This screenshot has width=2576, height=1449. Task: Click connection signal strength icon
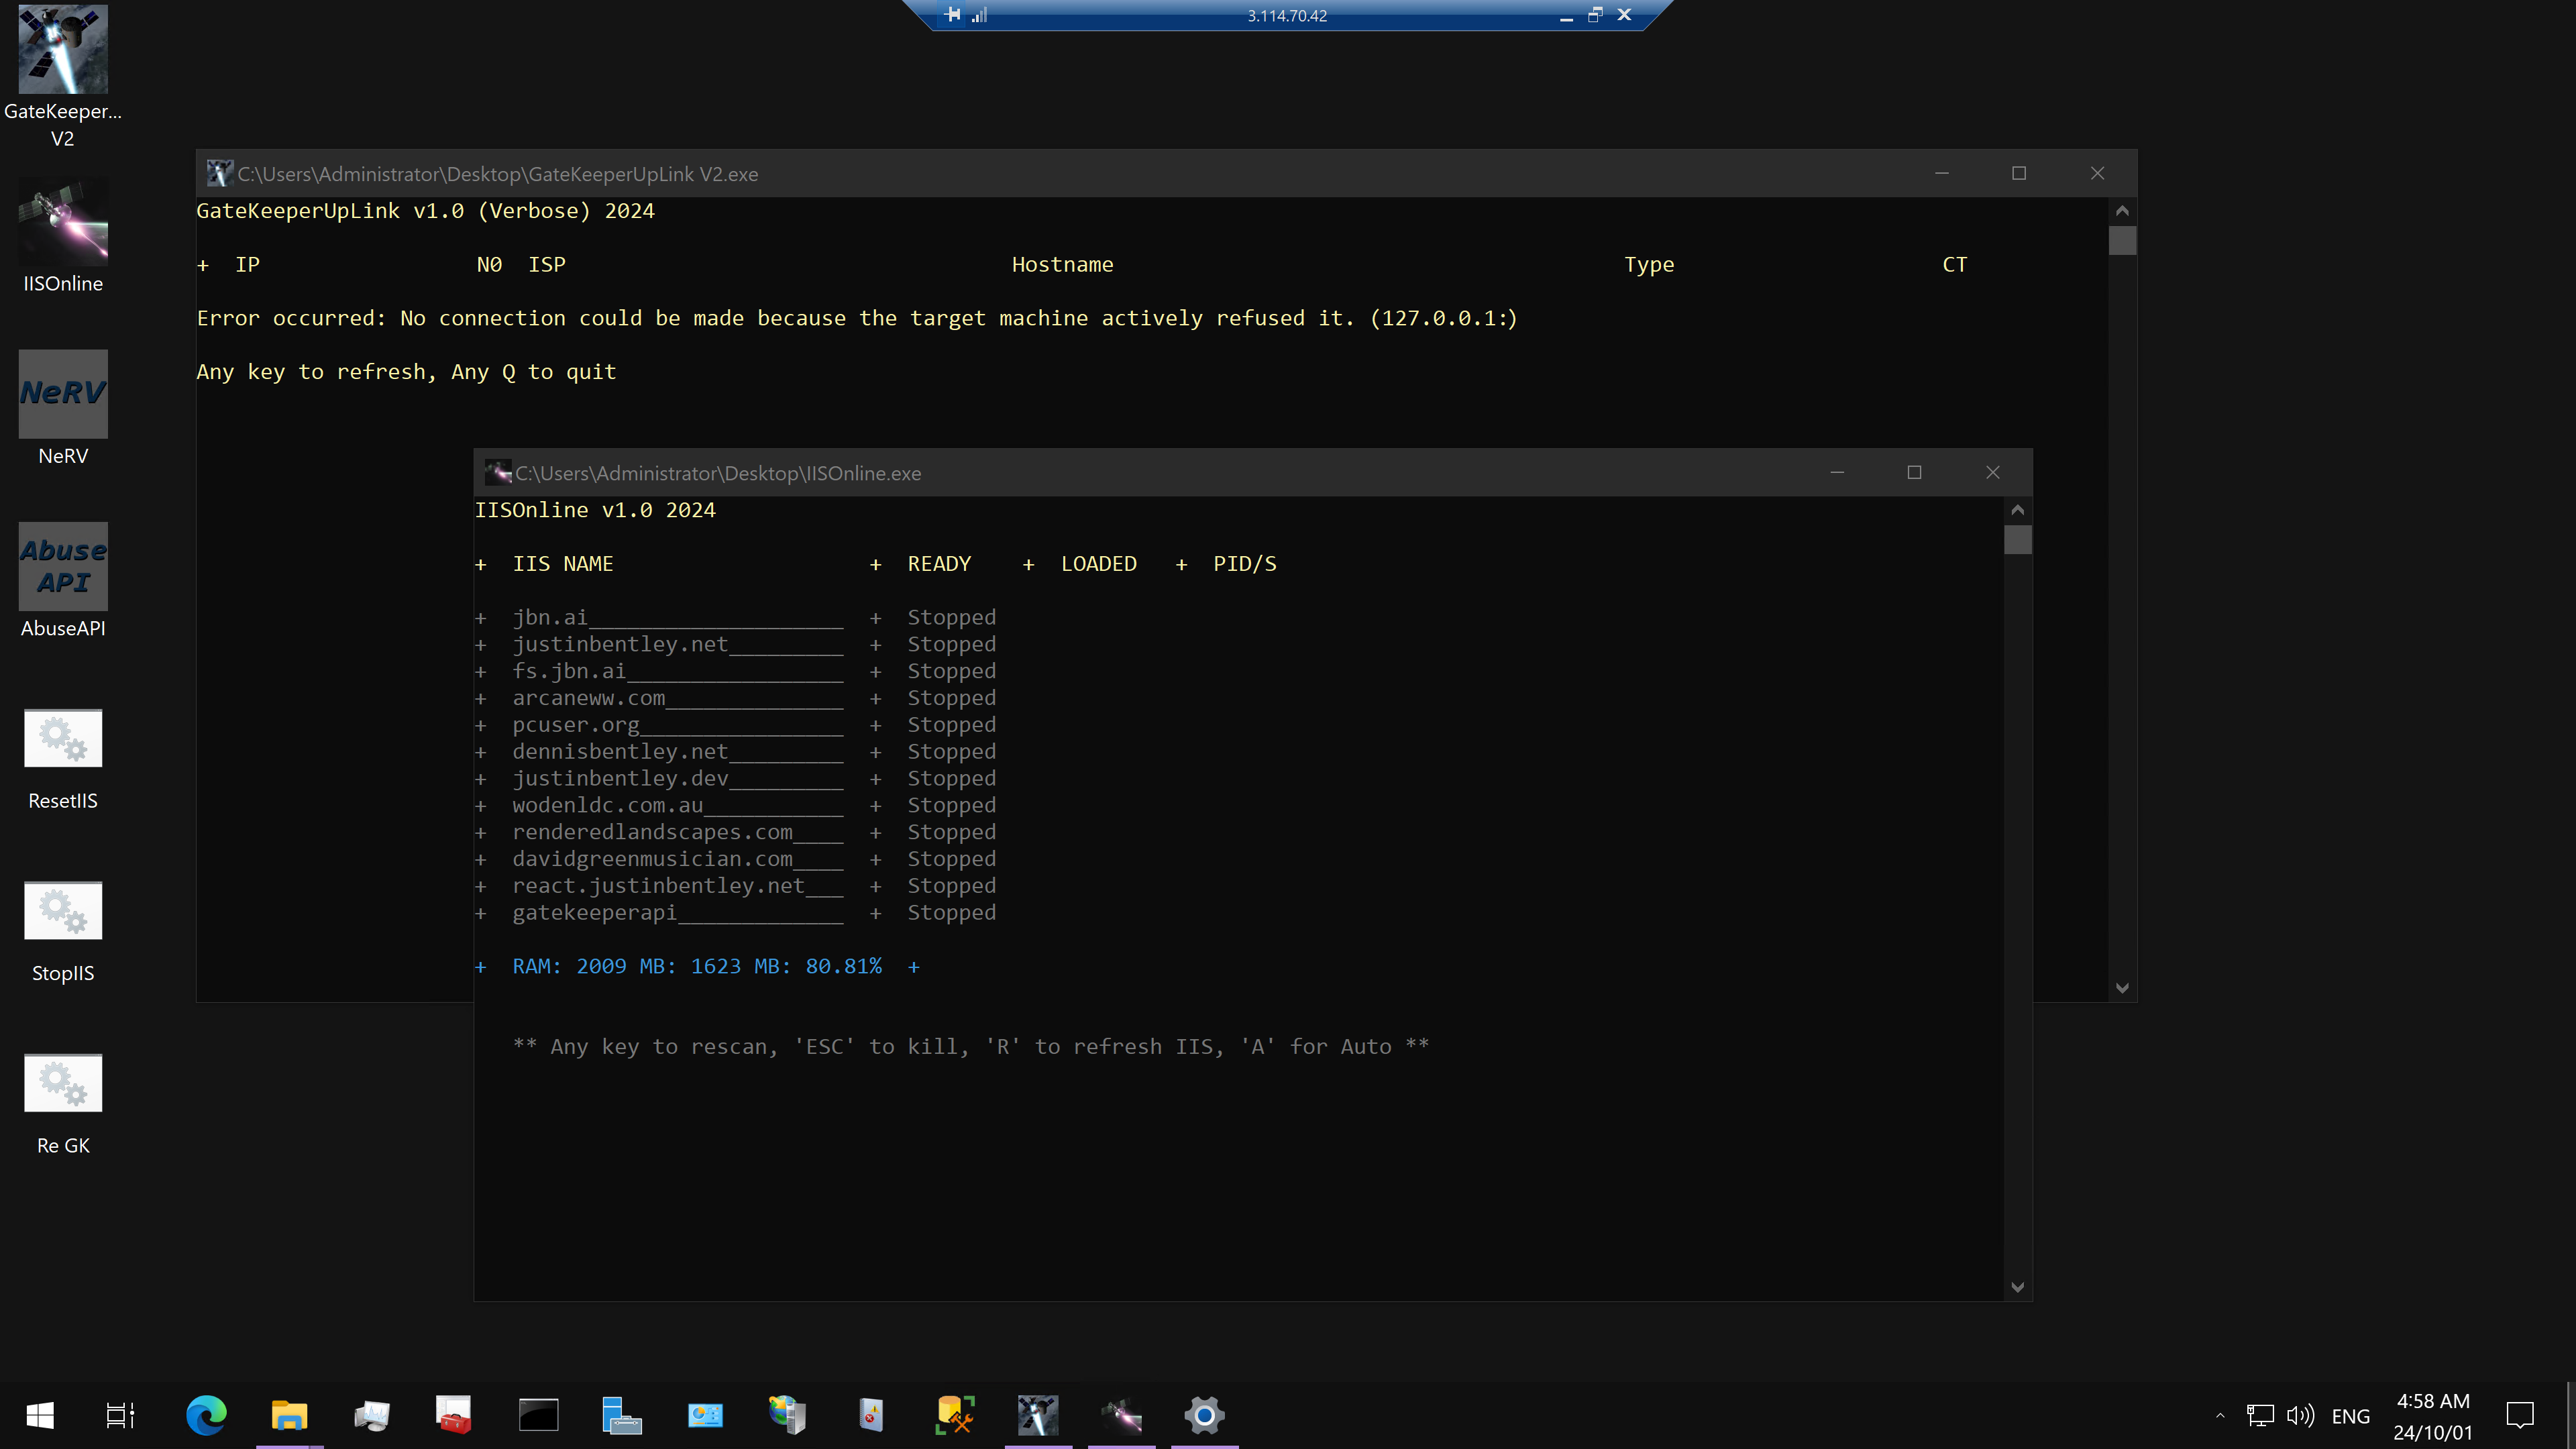click(979, 14)
